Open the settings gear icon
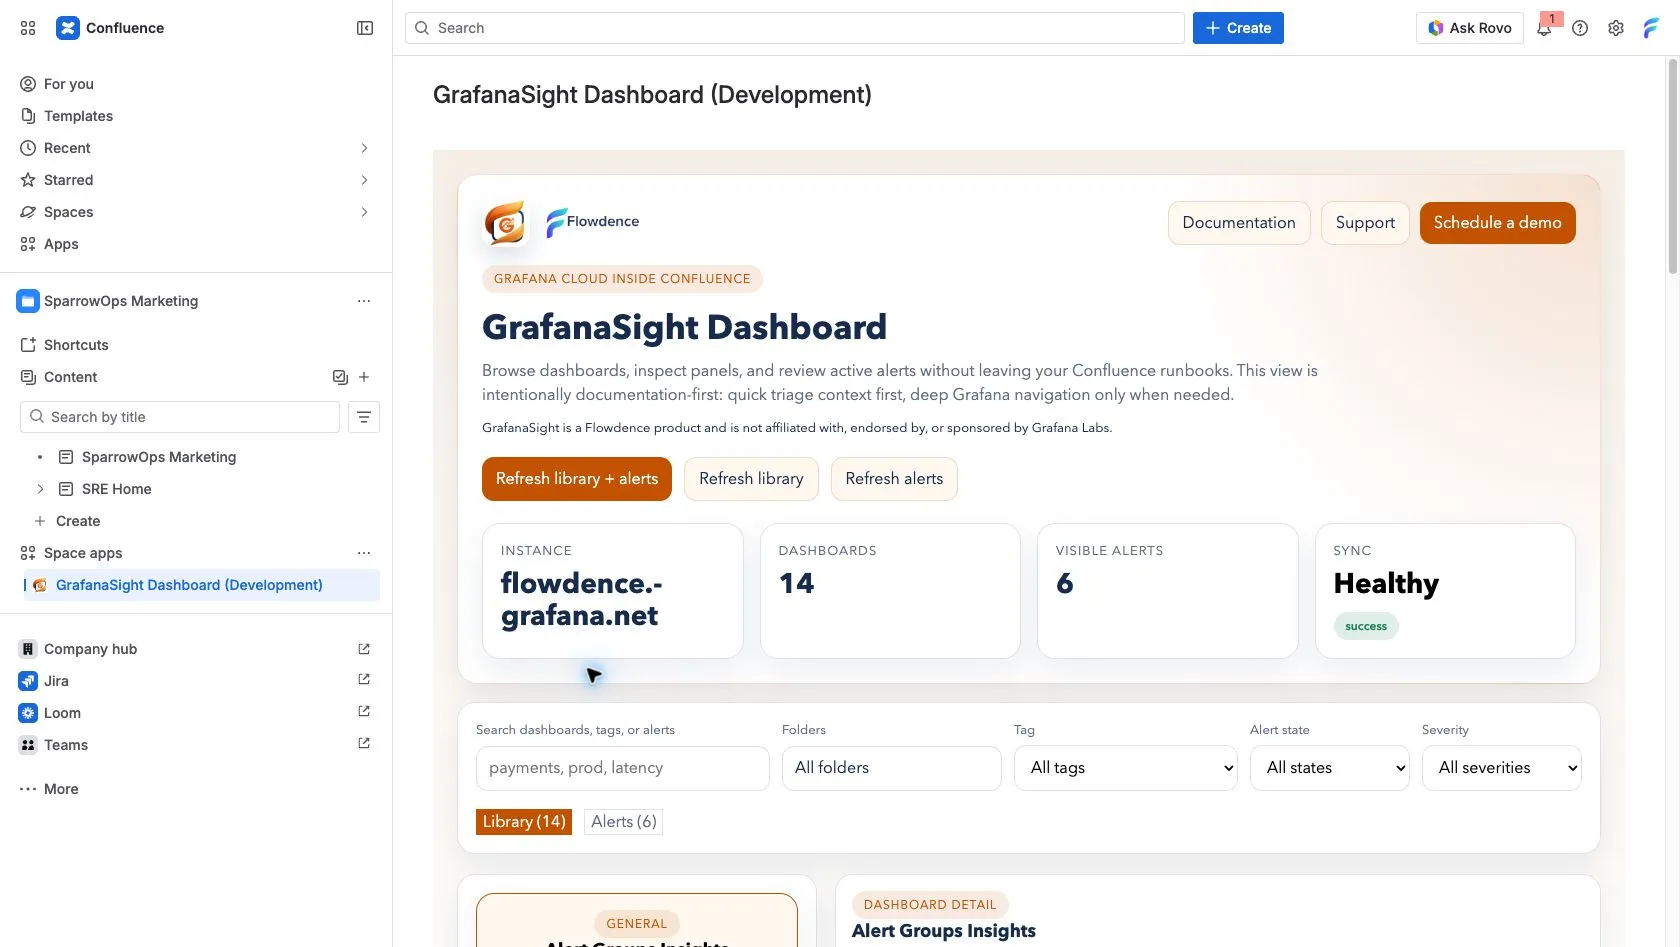 [1616, 28]
